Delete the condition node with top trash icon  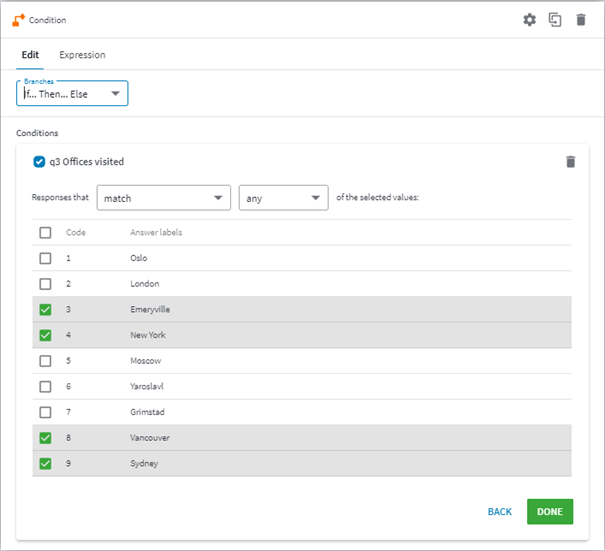tap(581, 20)
